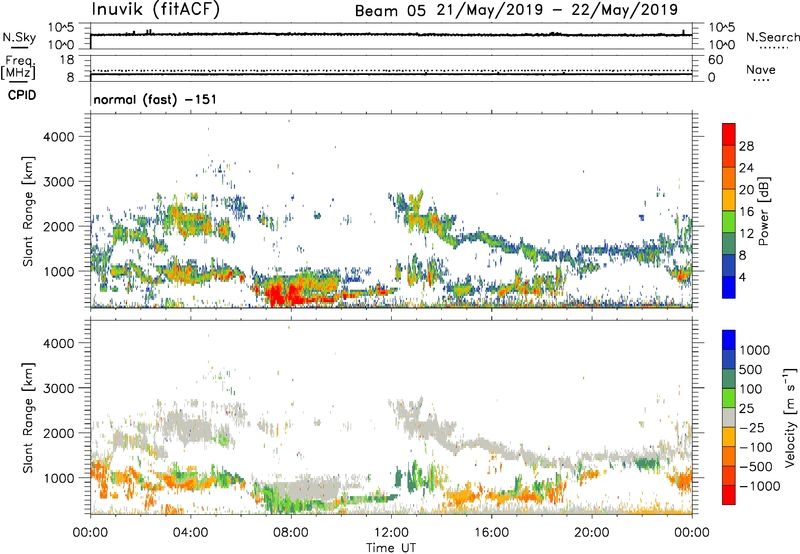Click the noise sky trace in top panel
800x554 pixels.
tap(391, 34)
